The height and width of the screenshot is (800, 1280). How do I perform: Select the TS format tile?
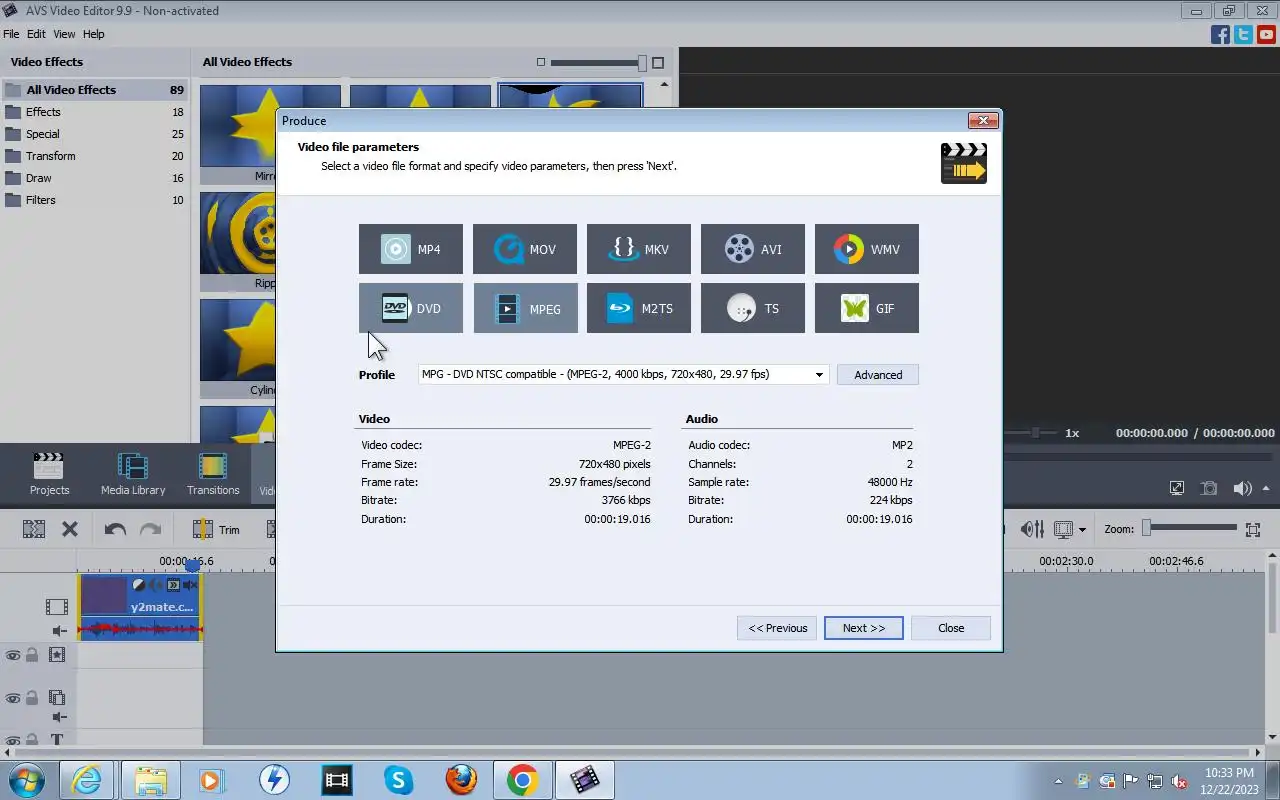[x=753, y=308]
